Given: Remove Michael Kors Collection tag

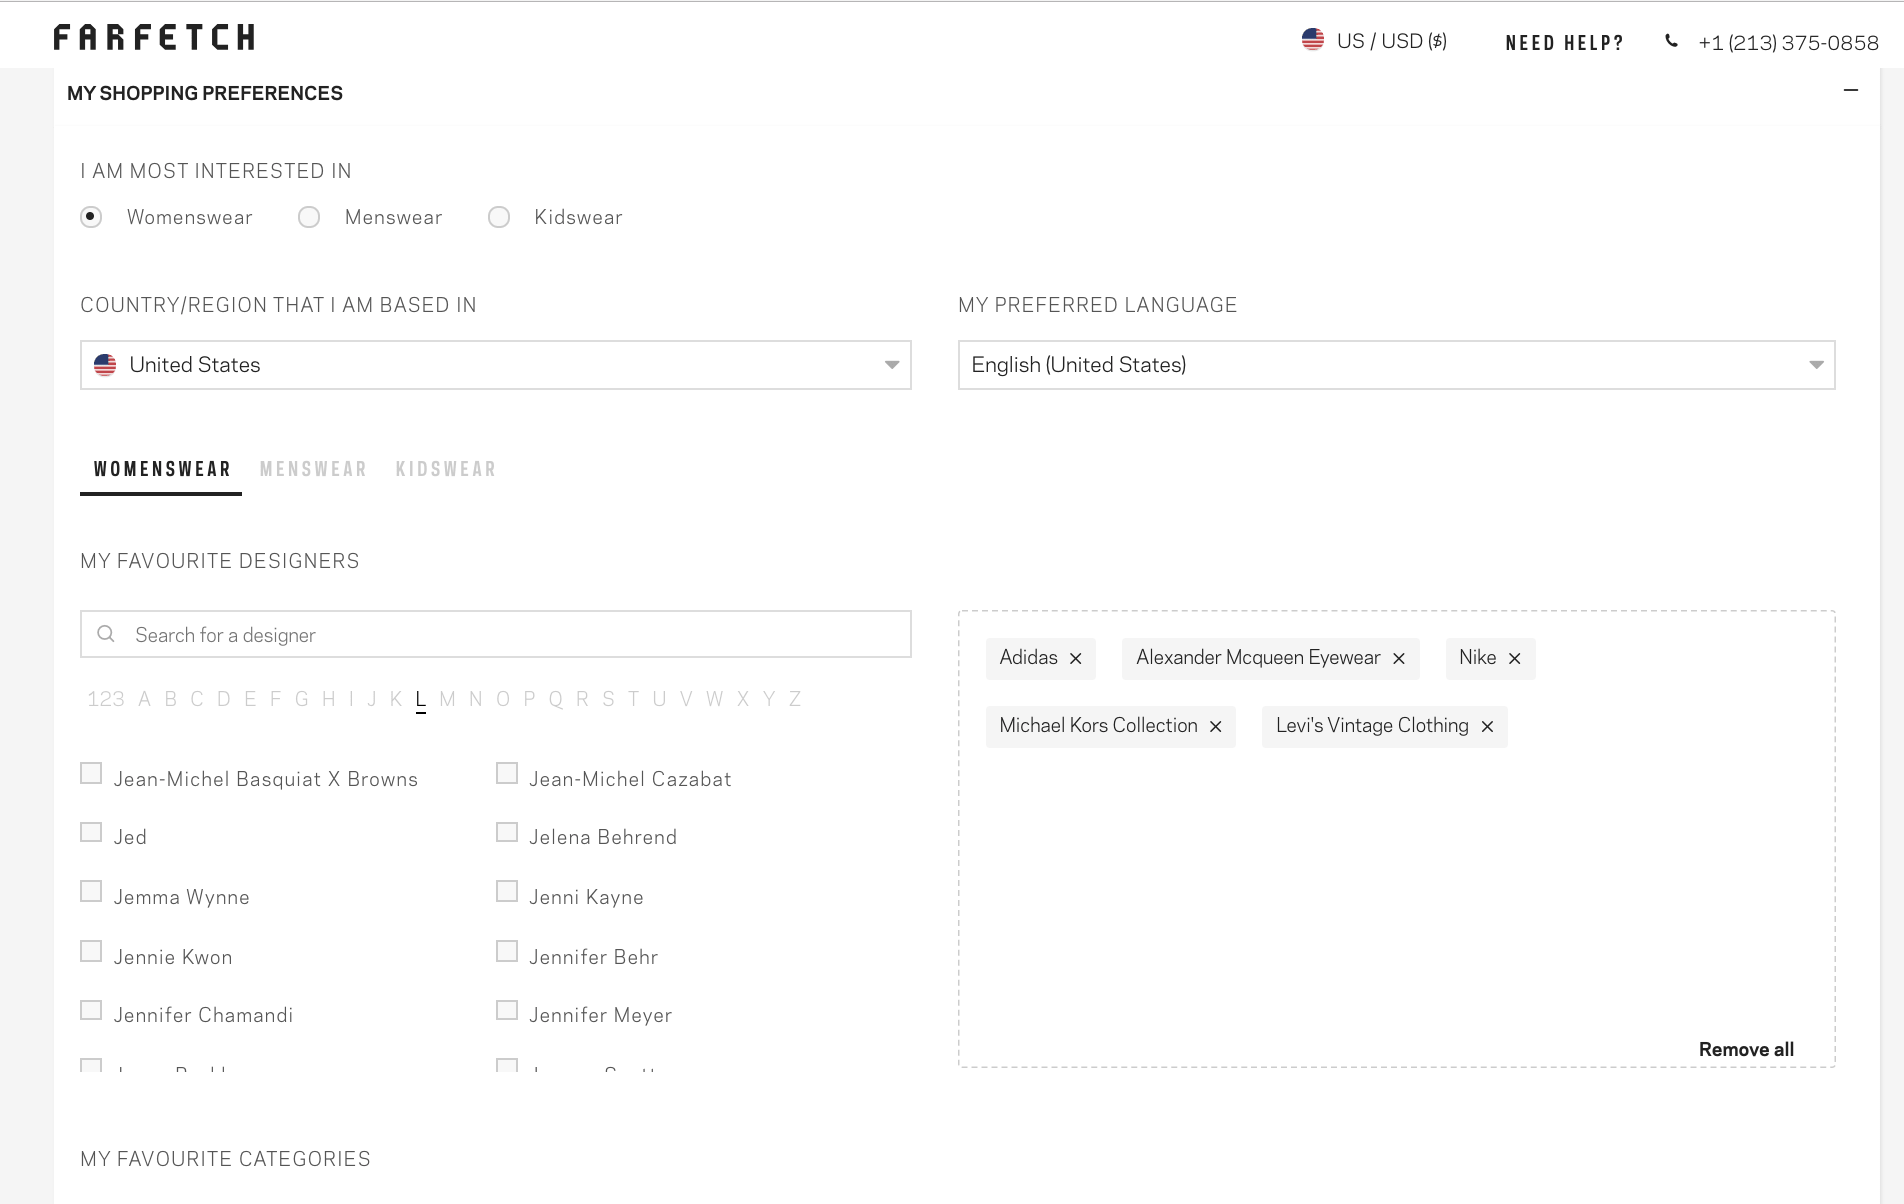Looking at the screenshot, I should pos(1216,726).
